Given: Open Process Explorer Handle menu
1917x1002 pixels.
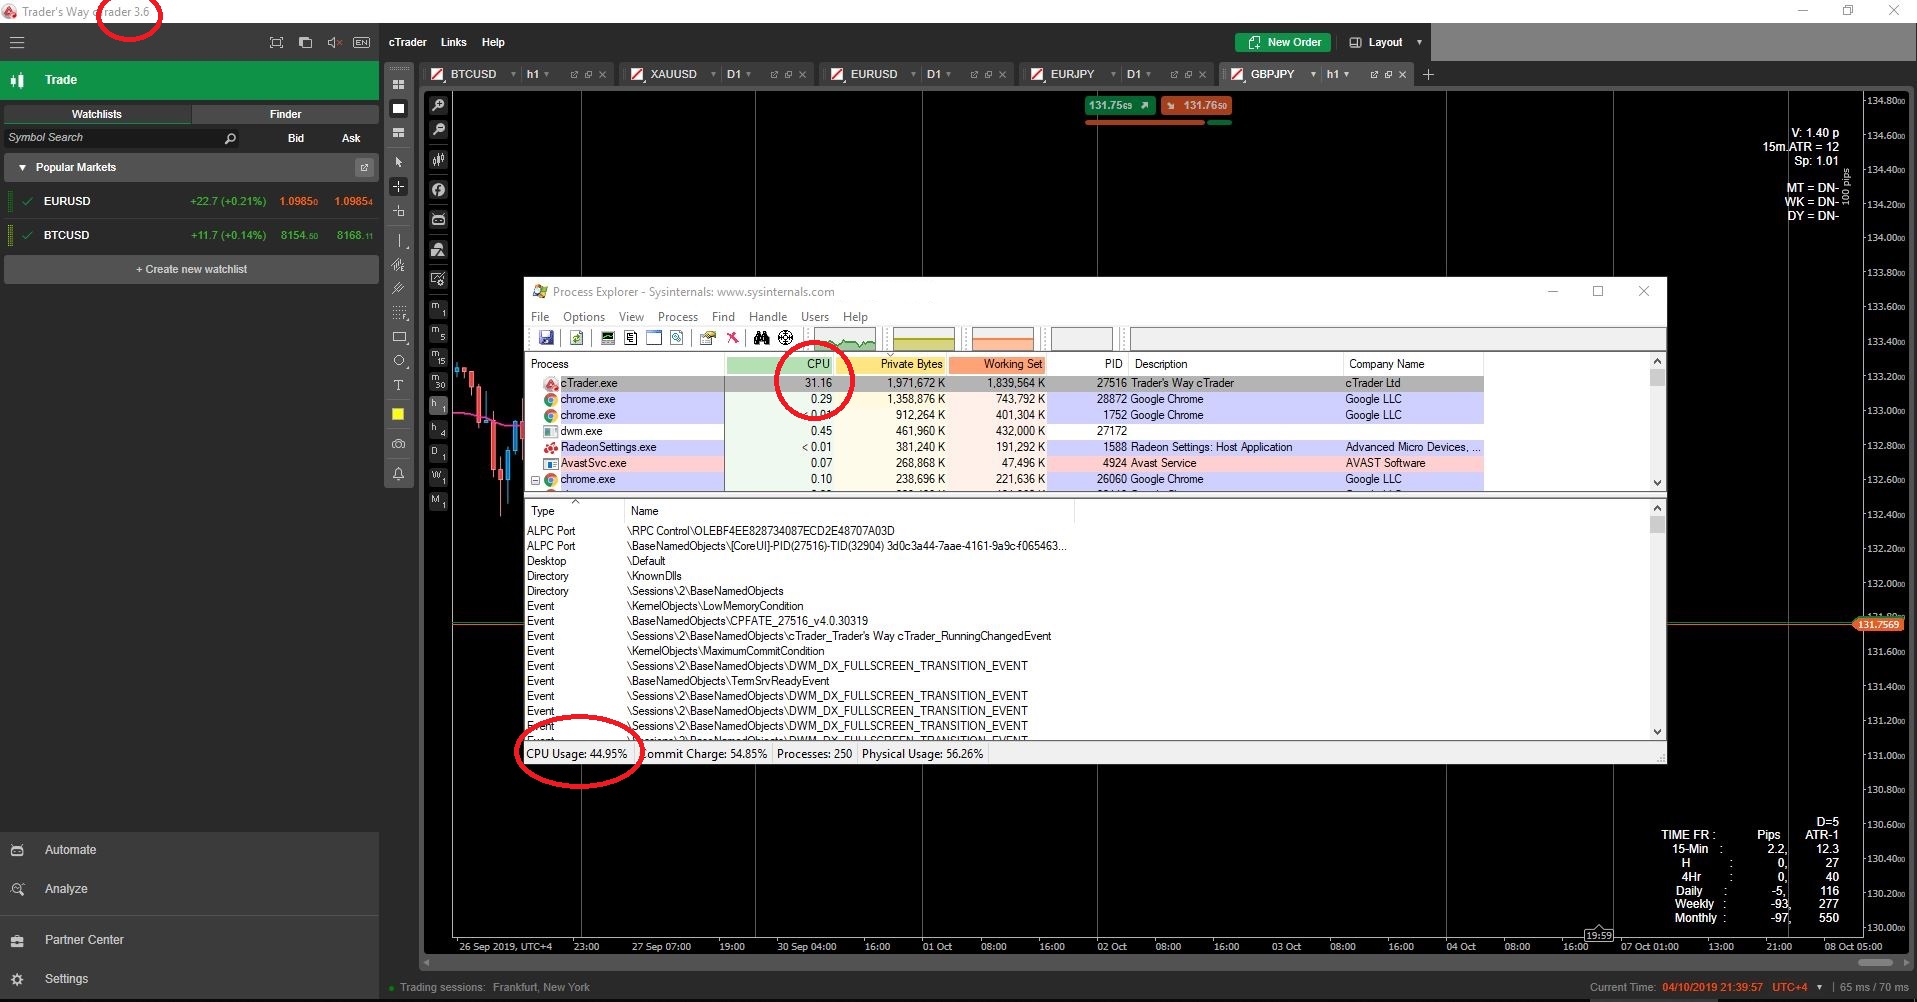Looking at the screenshot, I should pyautogui.click(x=768, y=317).
